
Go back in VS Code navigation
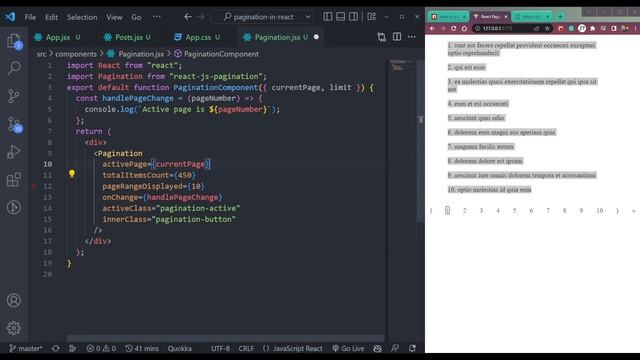pos(188,17)
